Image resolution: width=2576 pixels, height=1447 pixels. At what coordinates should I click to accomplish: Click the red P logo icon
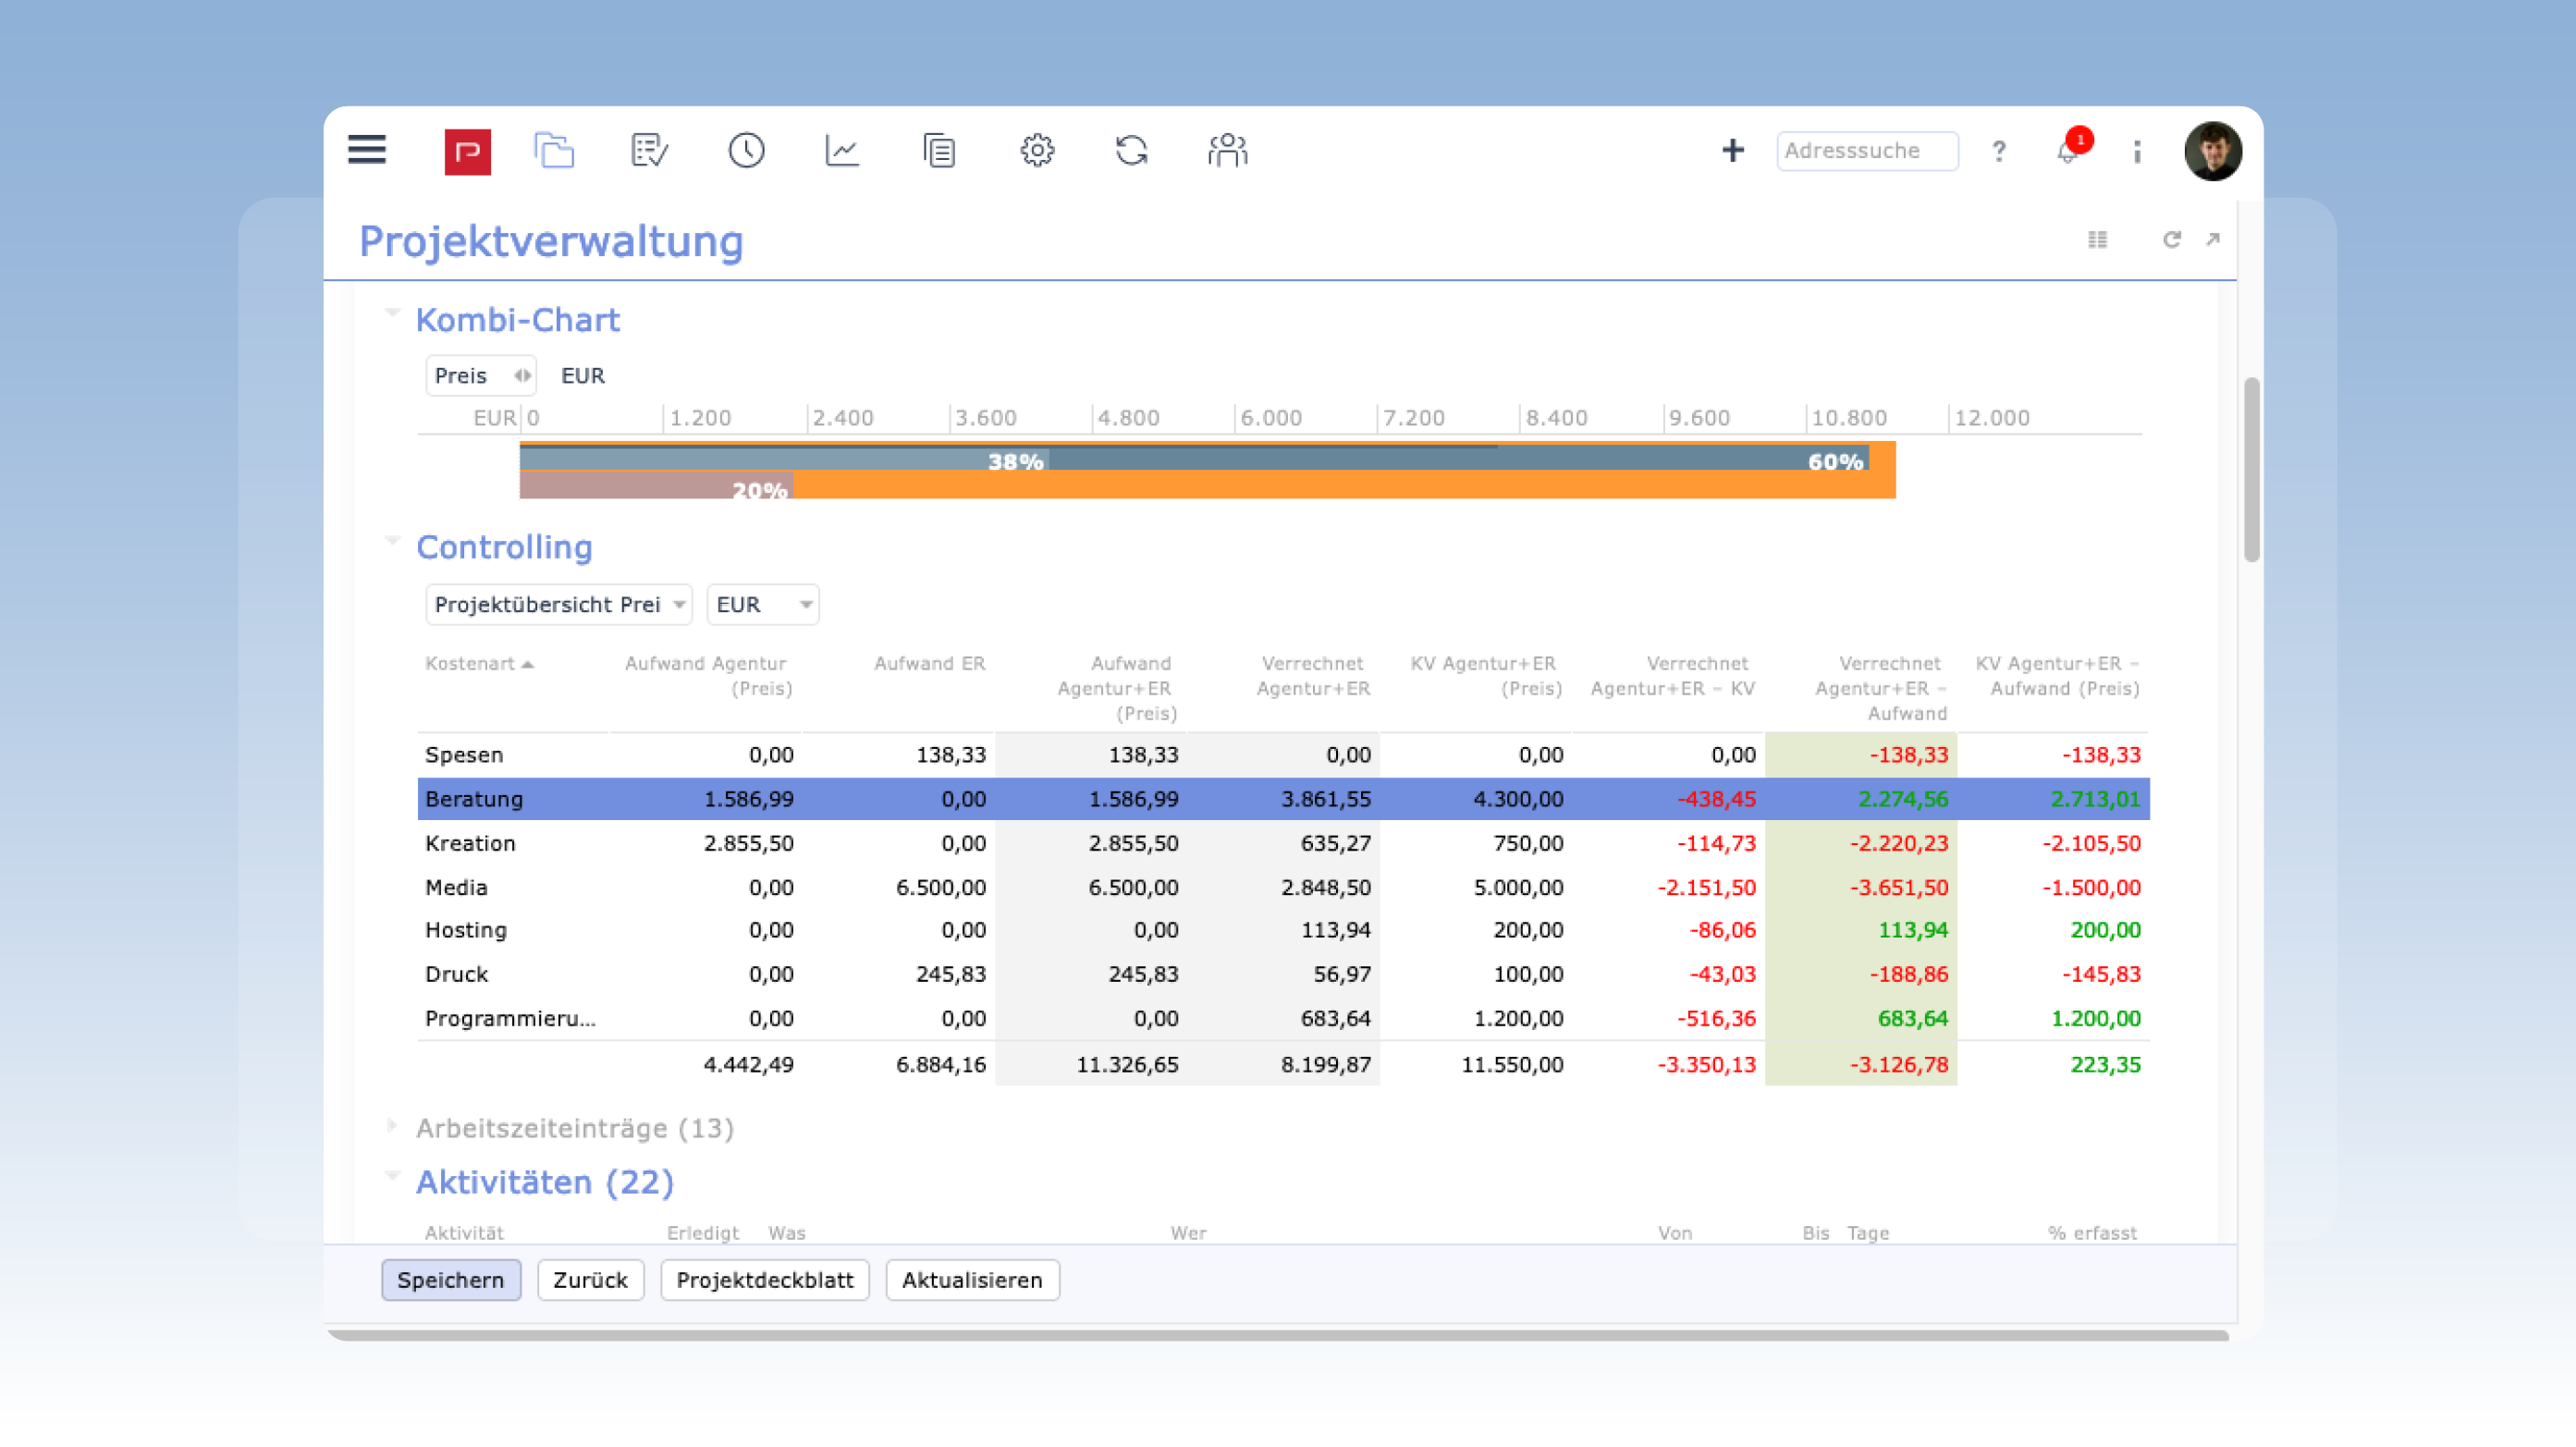pos(467,151)
